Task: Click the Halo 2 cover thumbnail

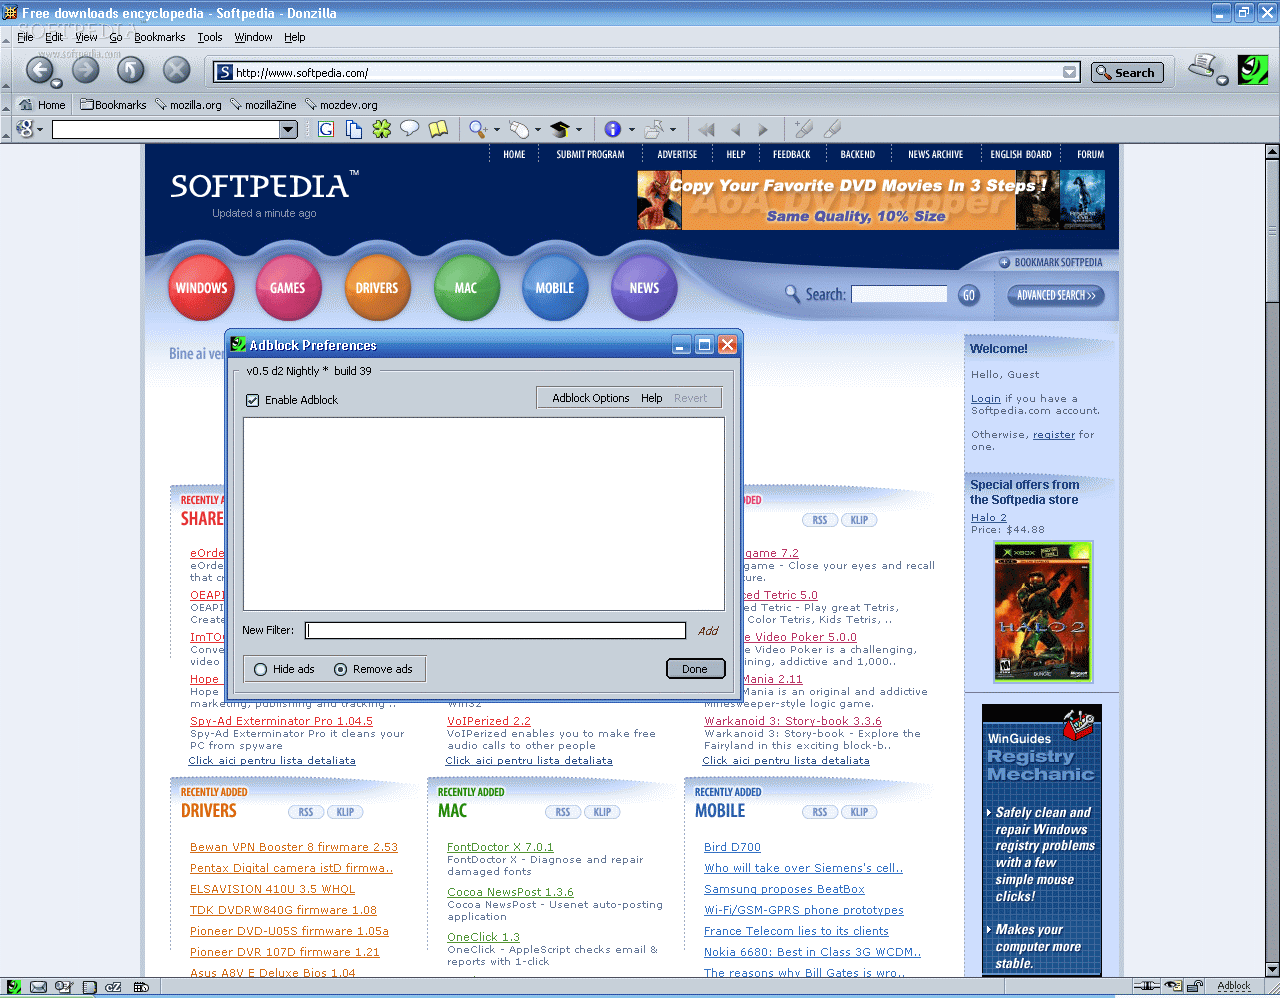Action: (1043, 612)
